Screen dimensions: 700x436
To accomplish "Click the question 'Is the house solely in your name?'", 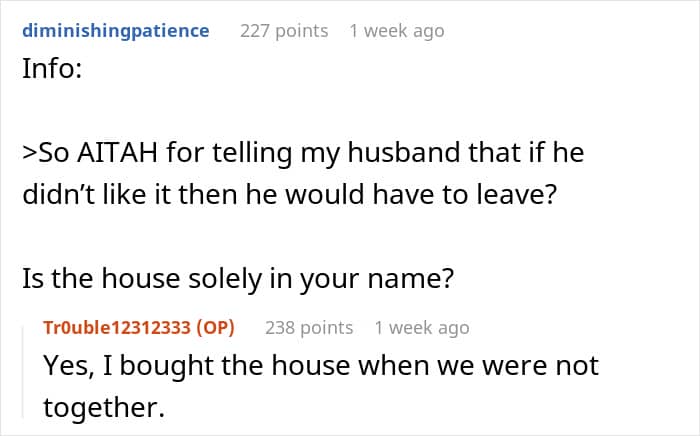I will point(238,279).
